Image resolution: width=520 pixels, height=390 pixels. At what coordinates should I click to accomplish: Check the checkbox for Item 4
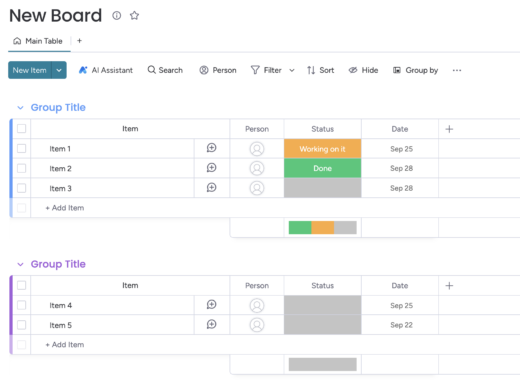coord(22,305)
